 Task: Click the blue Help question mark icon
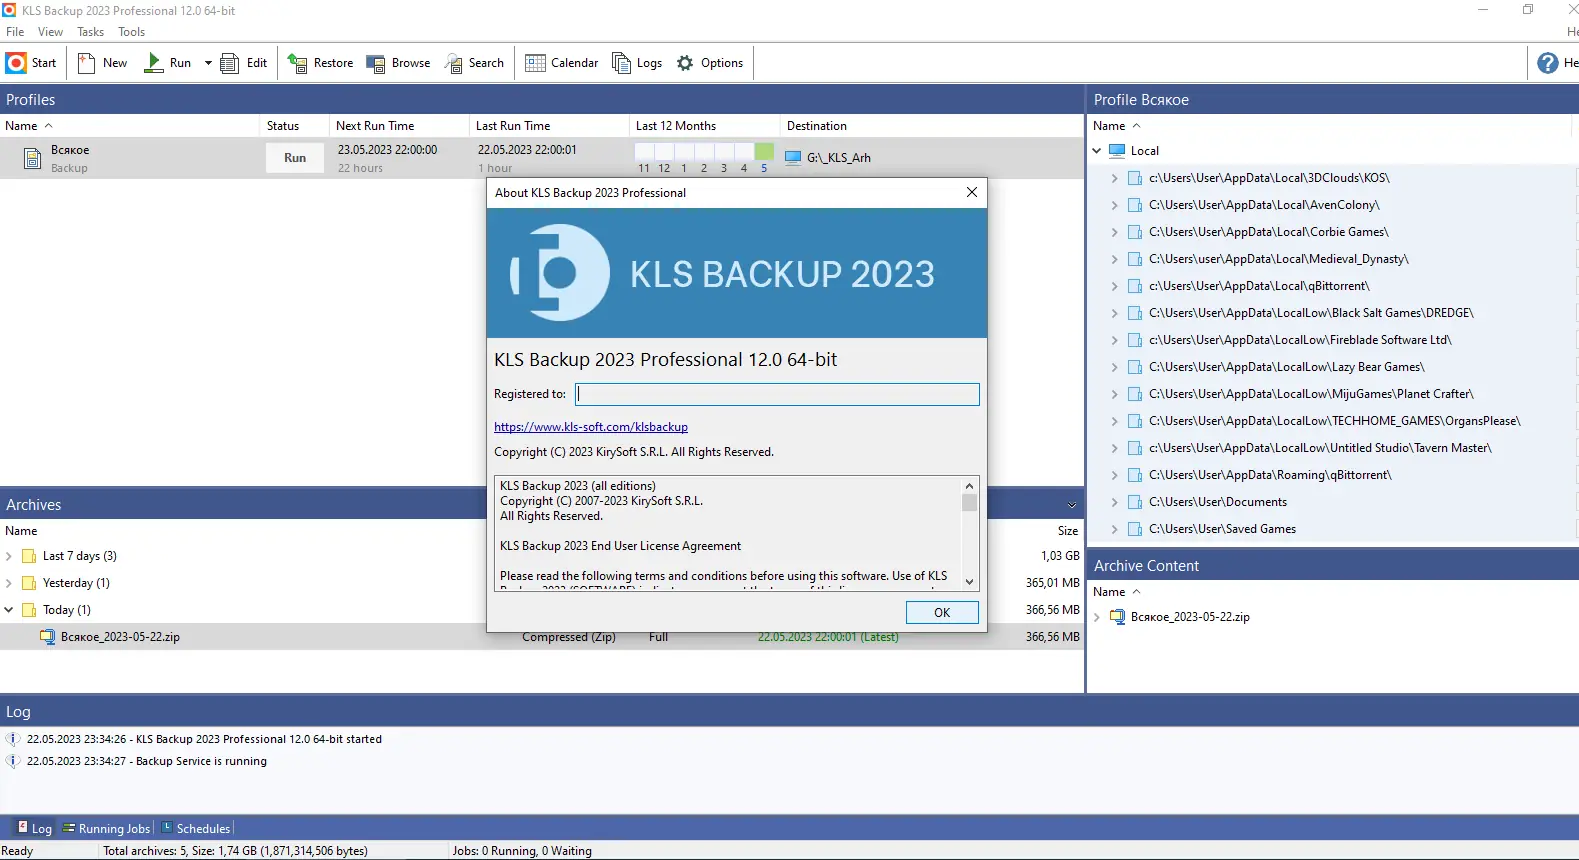click(x=1547, y=63)
